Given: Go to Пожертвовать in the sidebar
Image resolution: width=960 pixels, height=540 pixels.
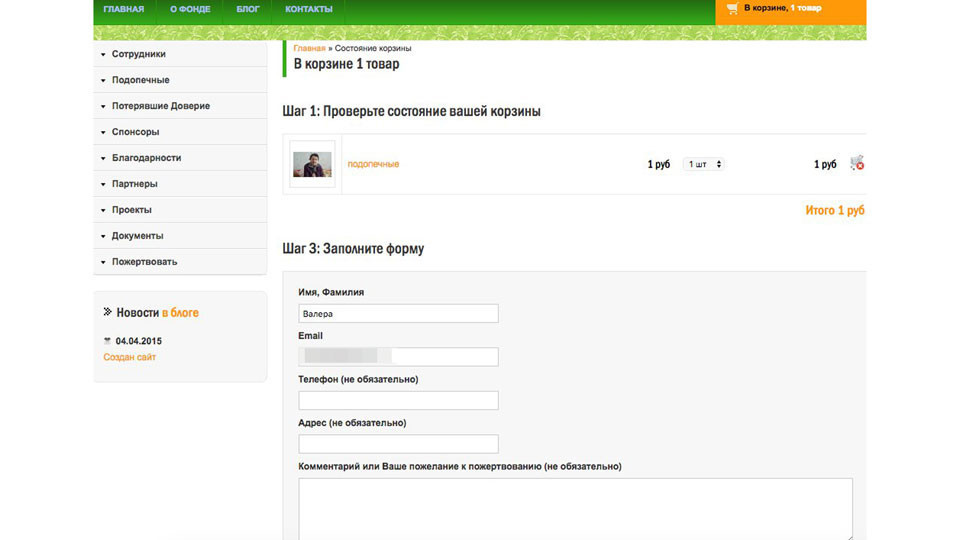Looking at the screenshot, I should (180, 261).
